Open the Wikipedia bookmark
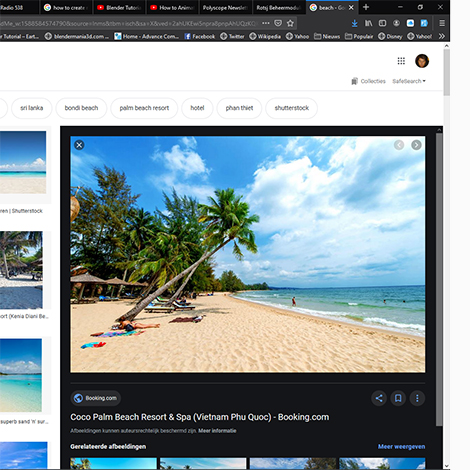Viewport: 470px width, 470px height. [x=265, y=36]
